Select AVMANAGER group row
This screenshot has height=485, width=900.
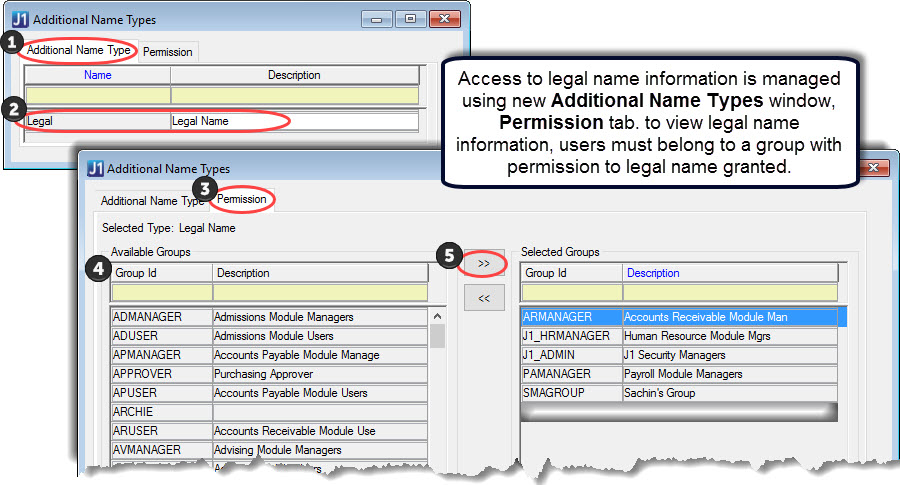click(x=270, y=449)
